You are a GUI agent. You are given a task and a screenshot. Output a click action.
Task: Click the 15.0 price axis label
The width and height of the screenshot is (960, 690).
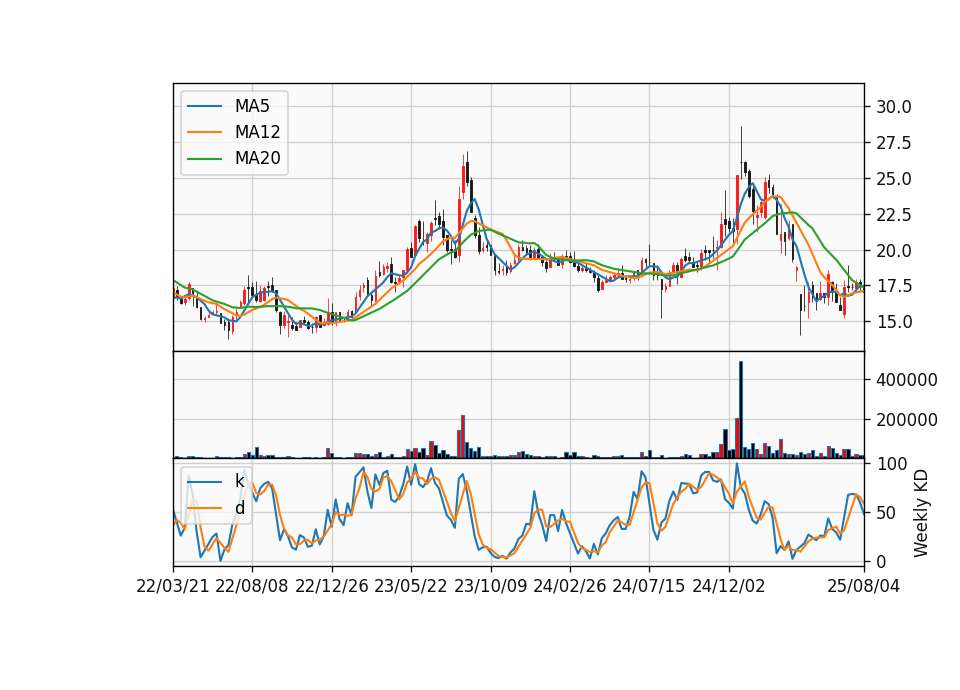click(893, 322)
